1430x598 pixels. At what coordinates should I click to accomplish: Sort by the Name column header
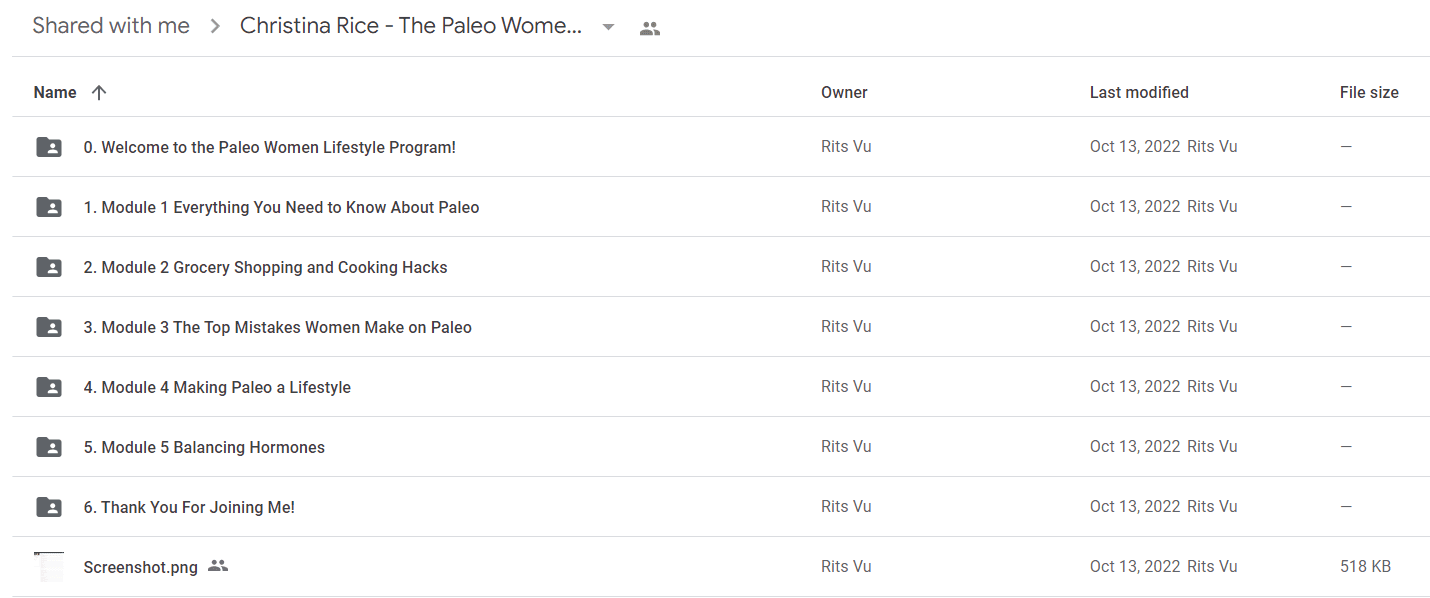pyautogui.click(x=55, y=92)
